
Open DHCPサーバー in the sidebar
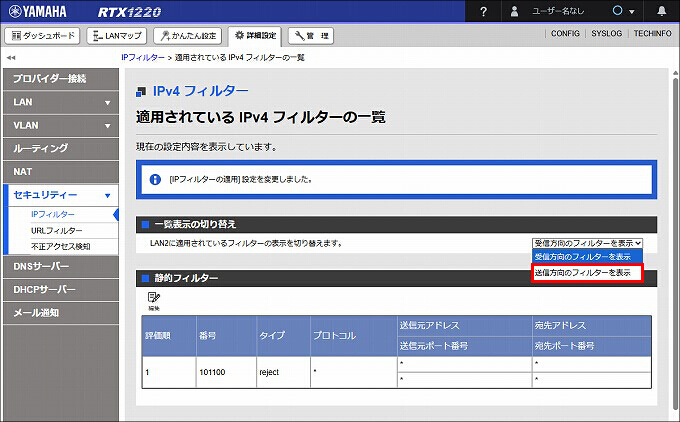(x=61, y=289)
